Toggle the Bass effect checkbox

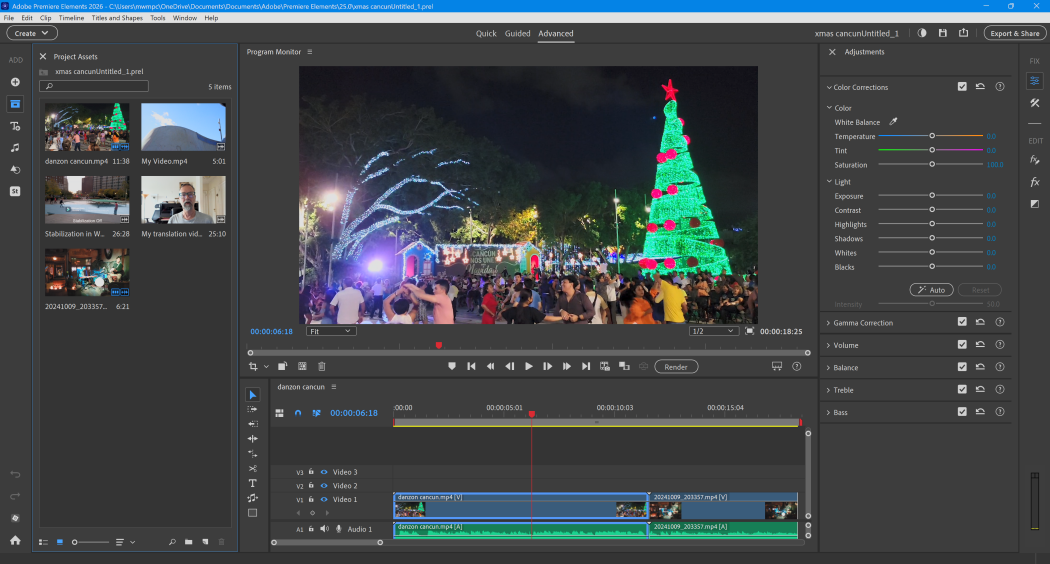962,412
